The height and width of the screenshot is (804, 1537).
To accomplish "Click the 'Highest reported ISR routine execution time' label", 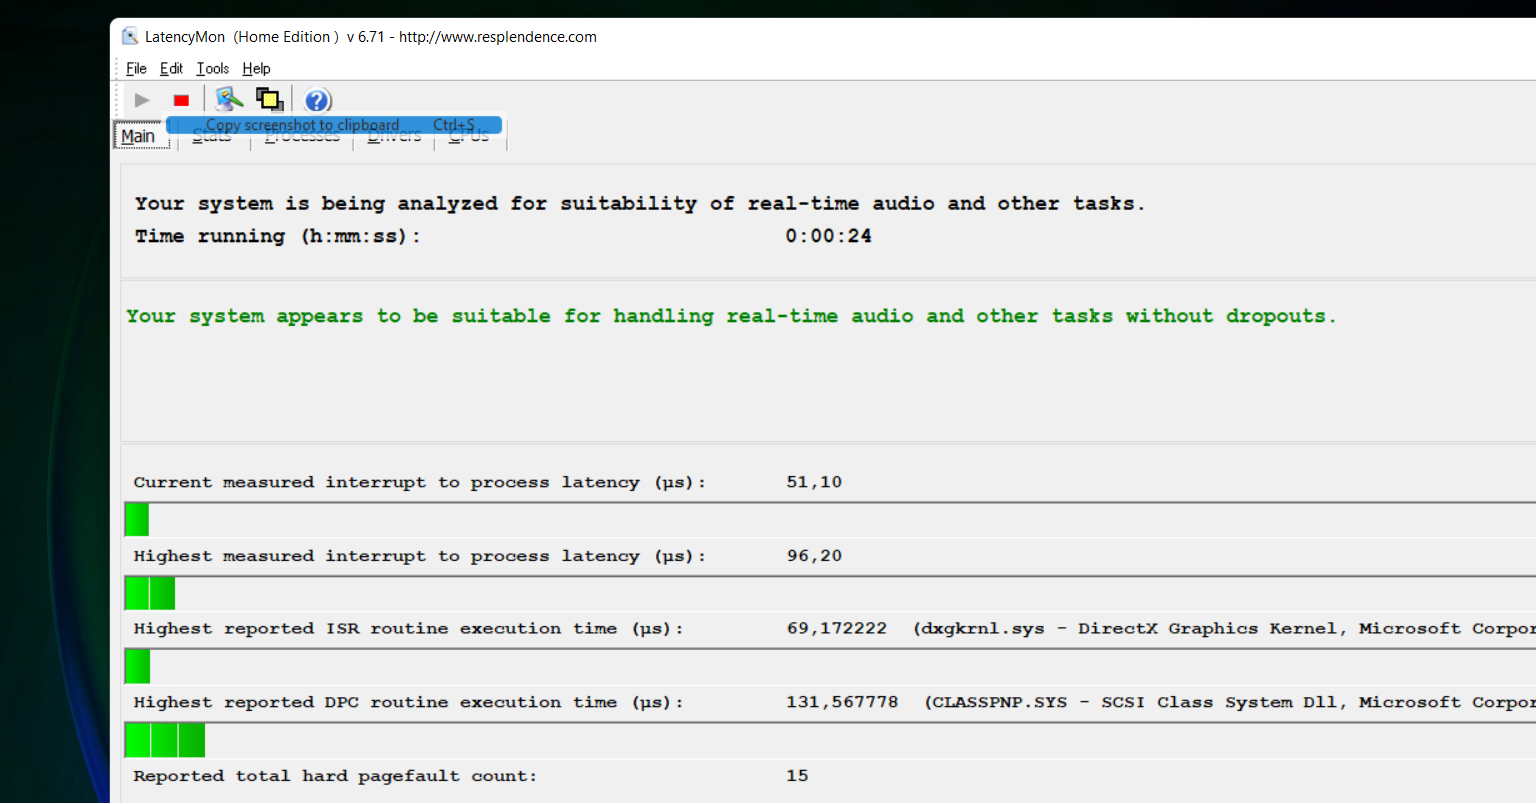I will pos(409,629).
